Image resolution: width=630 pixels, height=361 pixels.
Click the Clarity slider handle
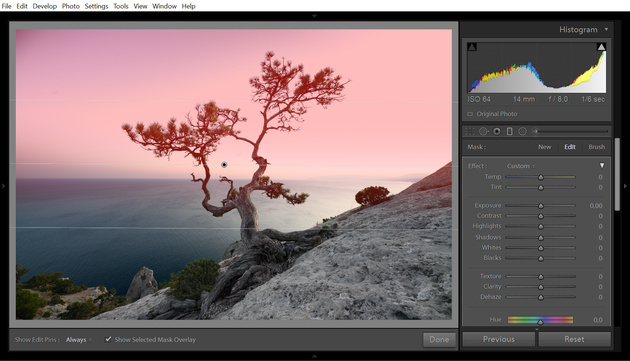[541, 287]
